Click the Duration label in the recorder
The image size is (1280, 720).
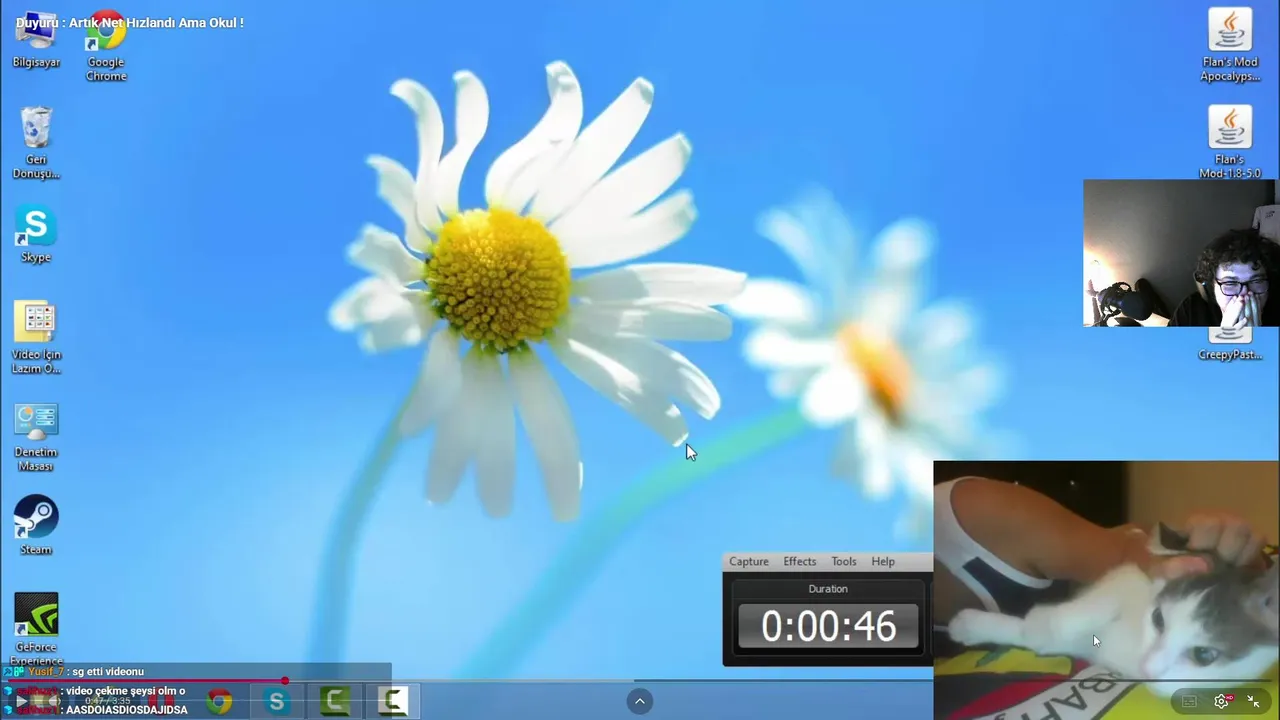point(828,589)
